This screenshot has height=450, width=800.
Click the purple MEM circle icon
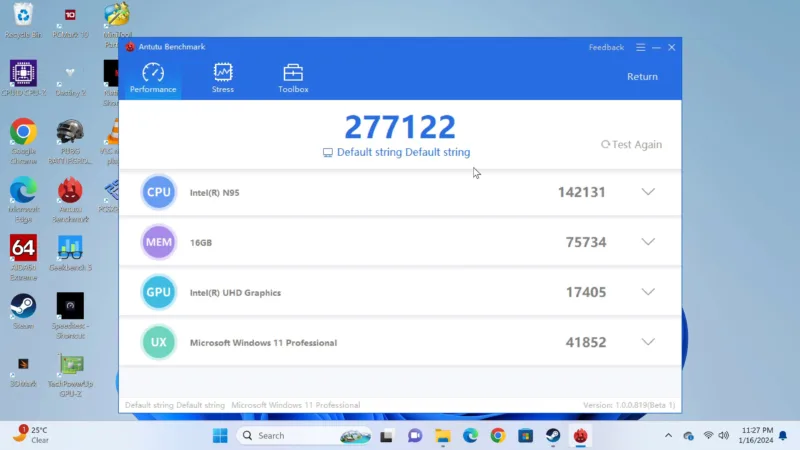[x=159, y=242]
